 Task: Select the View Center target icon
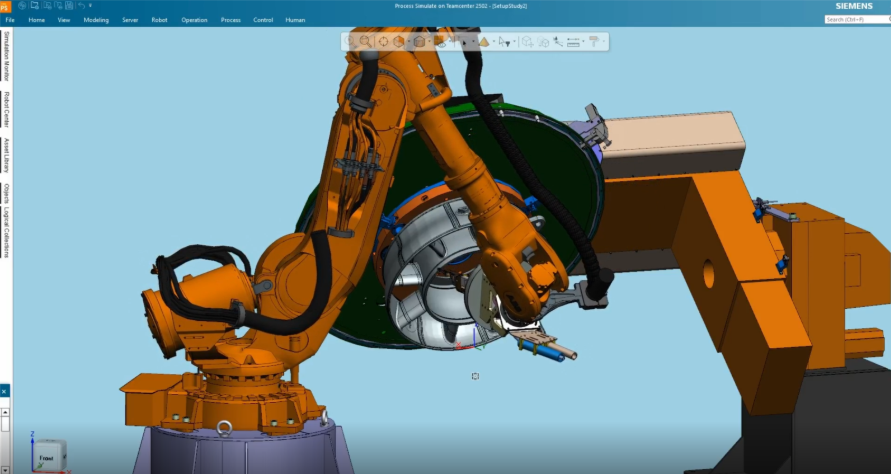(x=383, y=42)
